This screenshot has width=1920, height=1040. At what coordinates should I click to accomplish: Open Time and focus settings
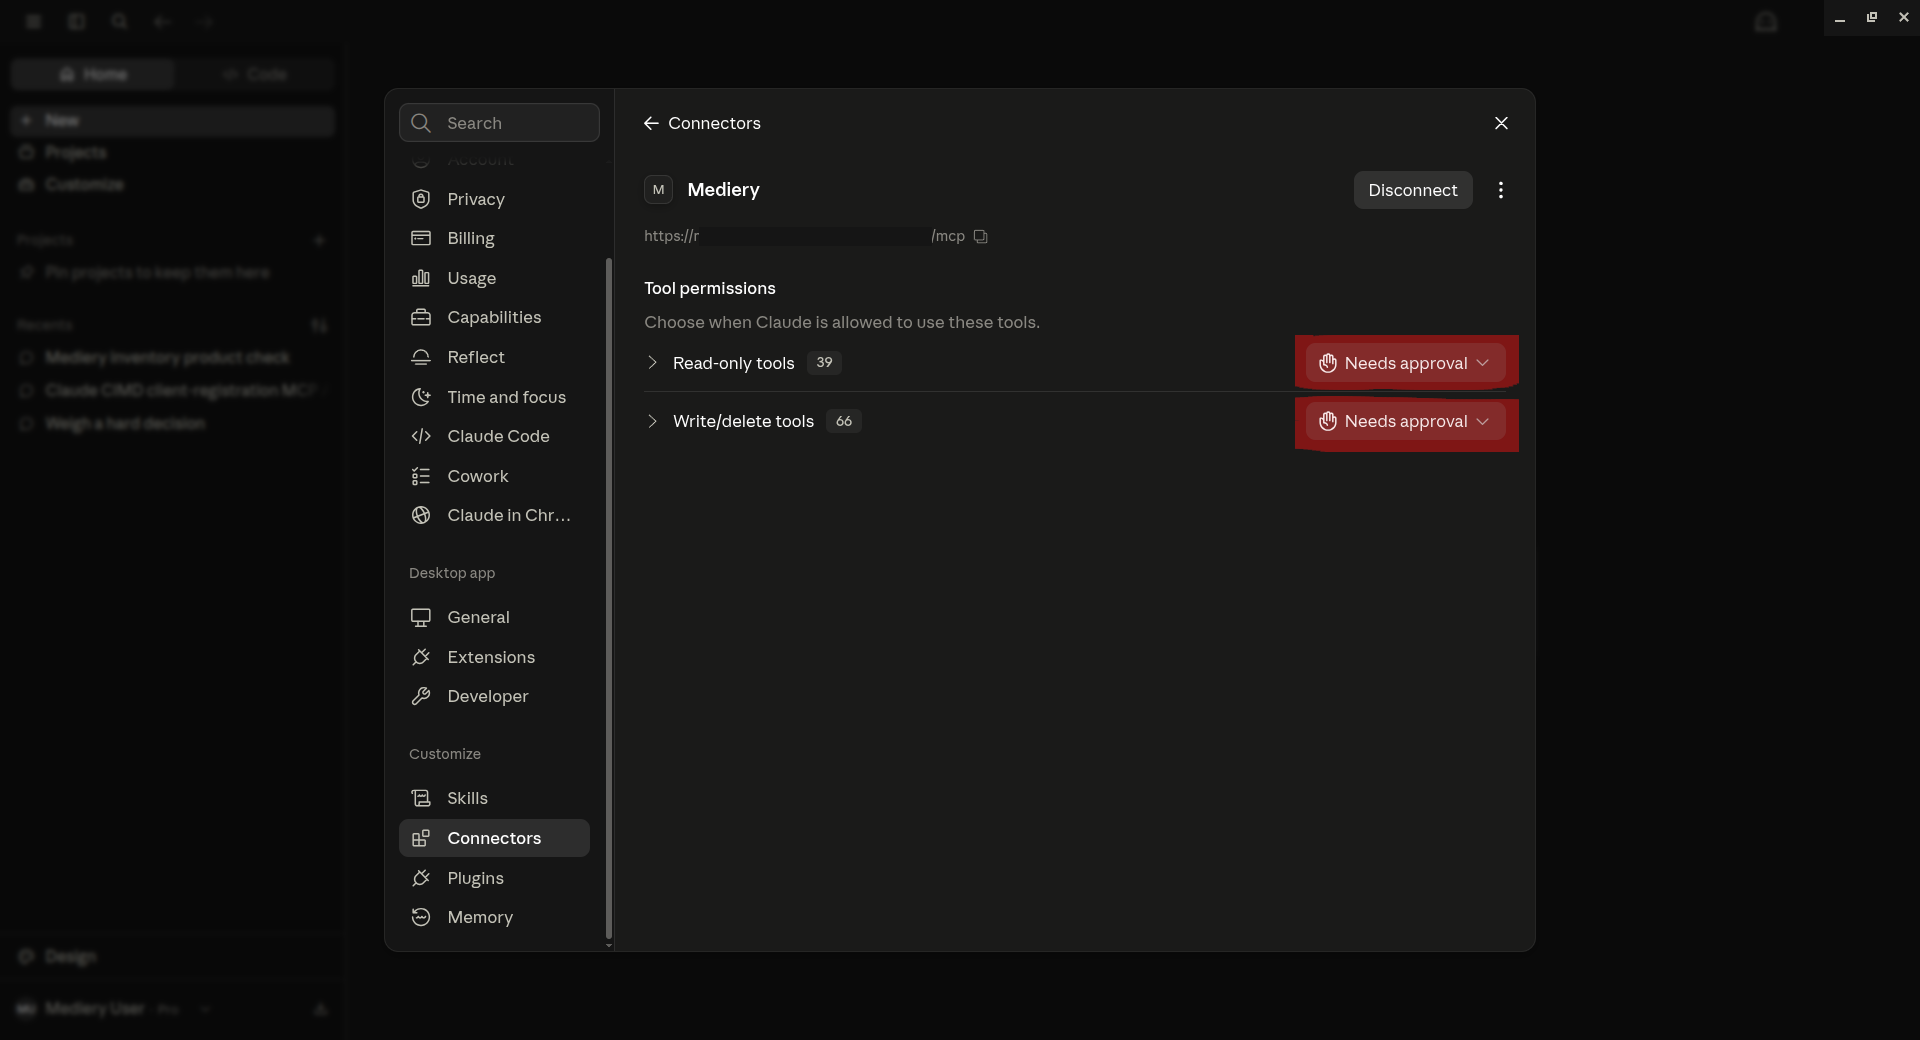pyautogui.click(x=494, y=397)
